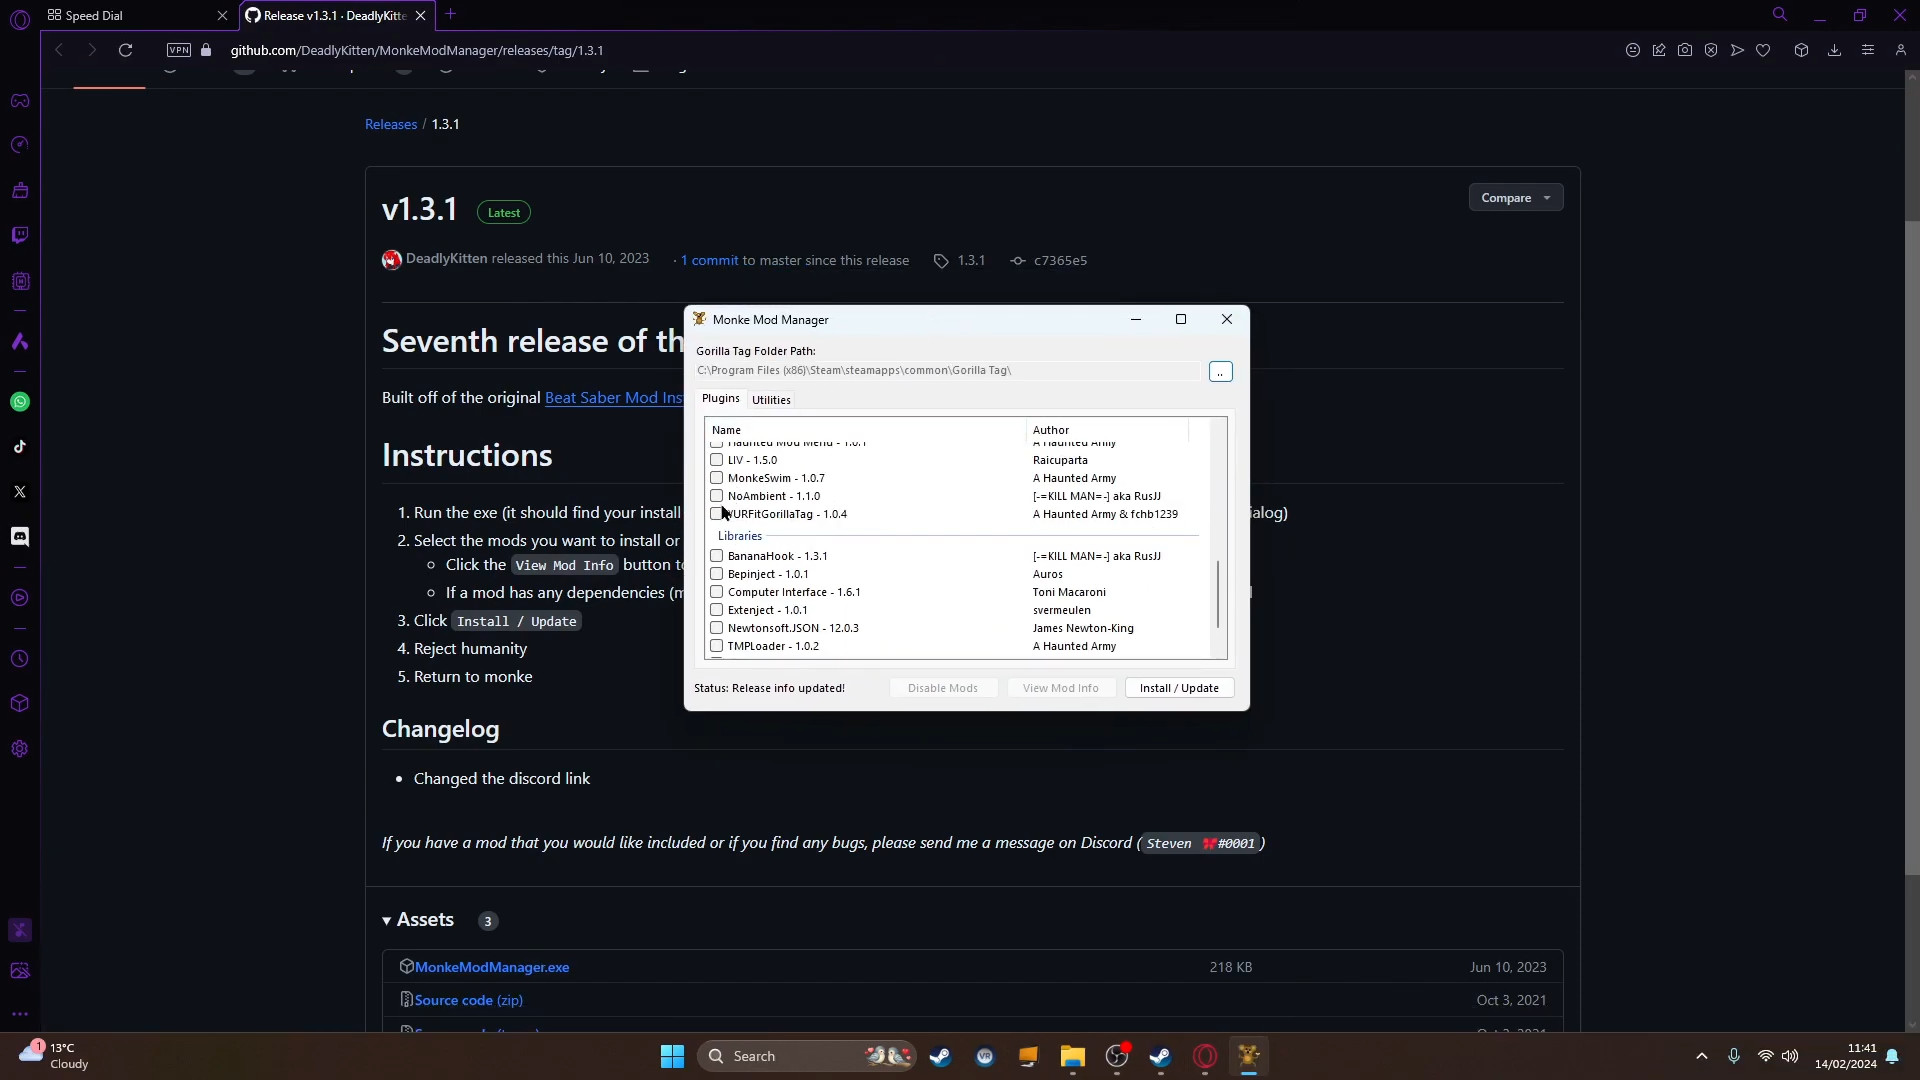The width and height of the screenshot is (1920, 1080).
Task: Open the X (Twitter) sidebar icon
Action: [x=20, y=492]
